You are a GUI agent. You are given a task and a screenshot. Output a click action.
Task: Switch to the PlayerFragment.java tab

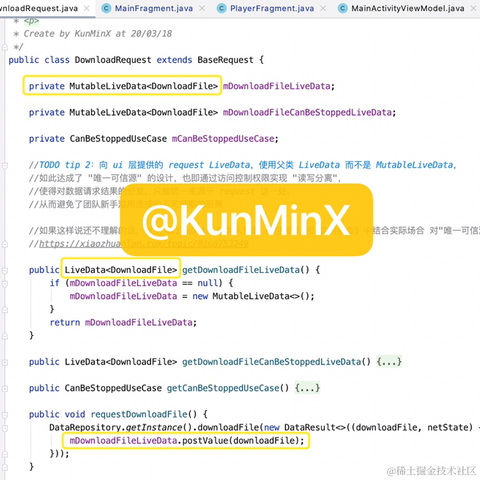(272, 8)
